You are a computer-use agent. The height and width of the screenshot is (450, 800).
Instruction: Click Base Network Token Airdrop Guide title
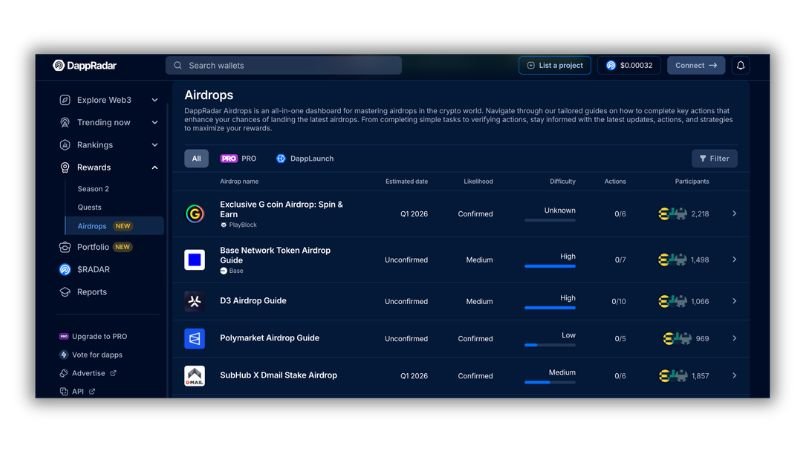[x=275, y=255]
